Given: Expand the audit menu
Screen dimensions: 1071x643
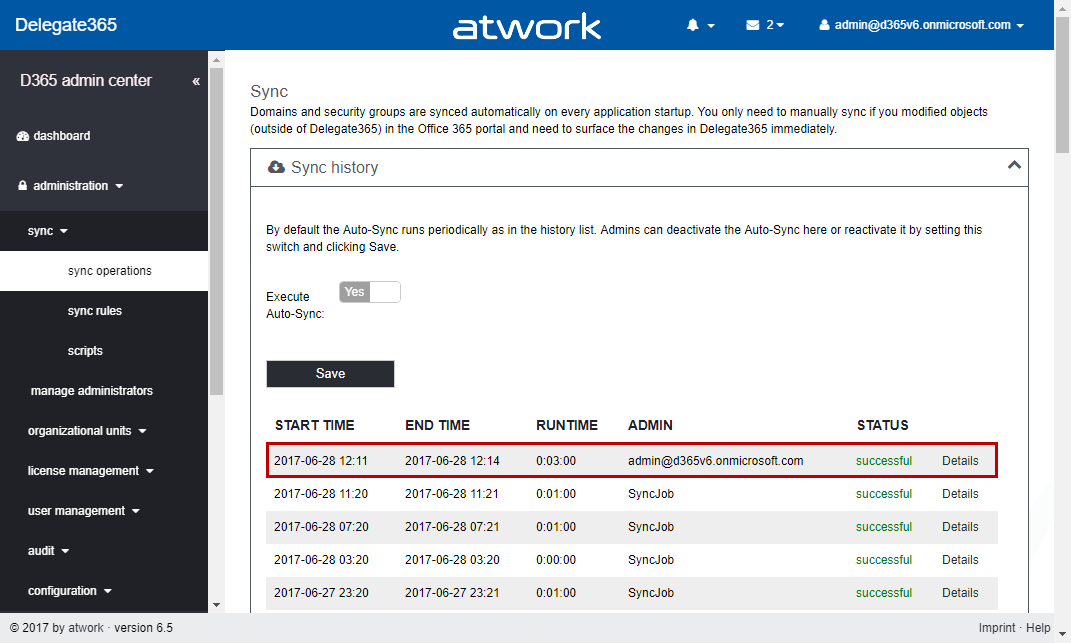Looking at the screenshot, I should [48, 551].
